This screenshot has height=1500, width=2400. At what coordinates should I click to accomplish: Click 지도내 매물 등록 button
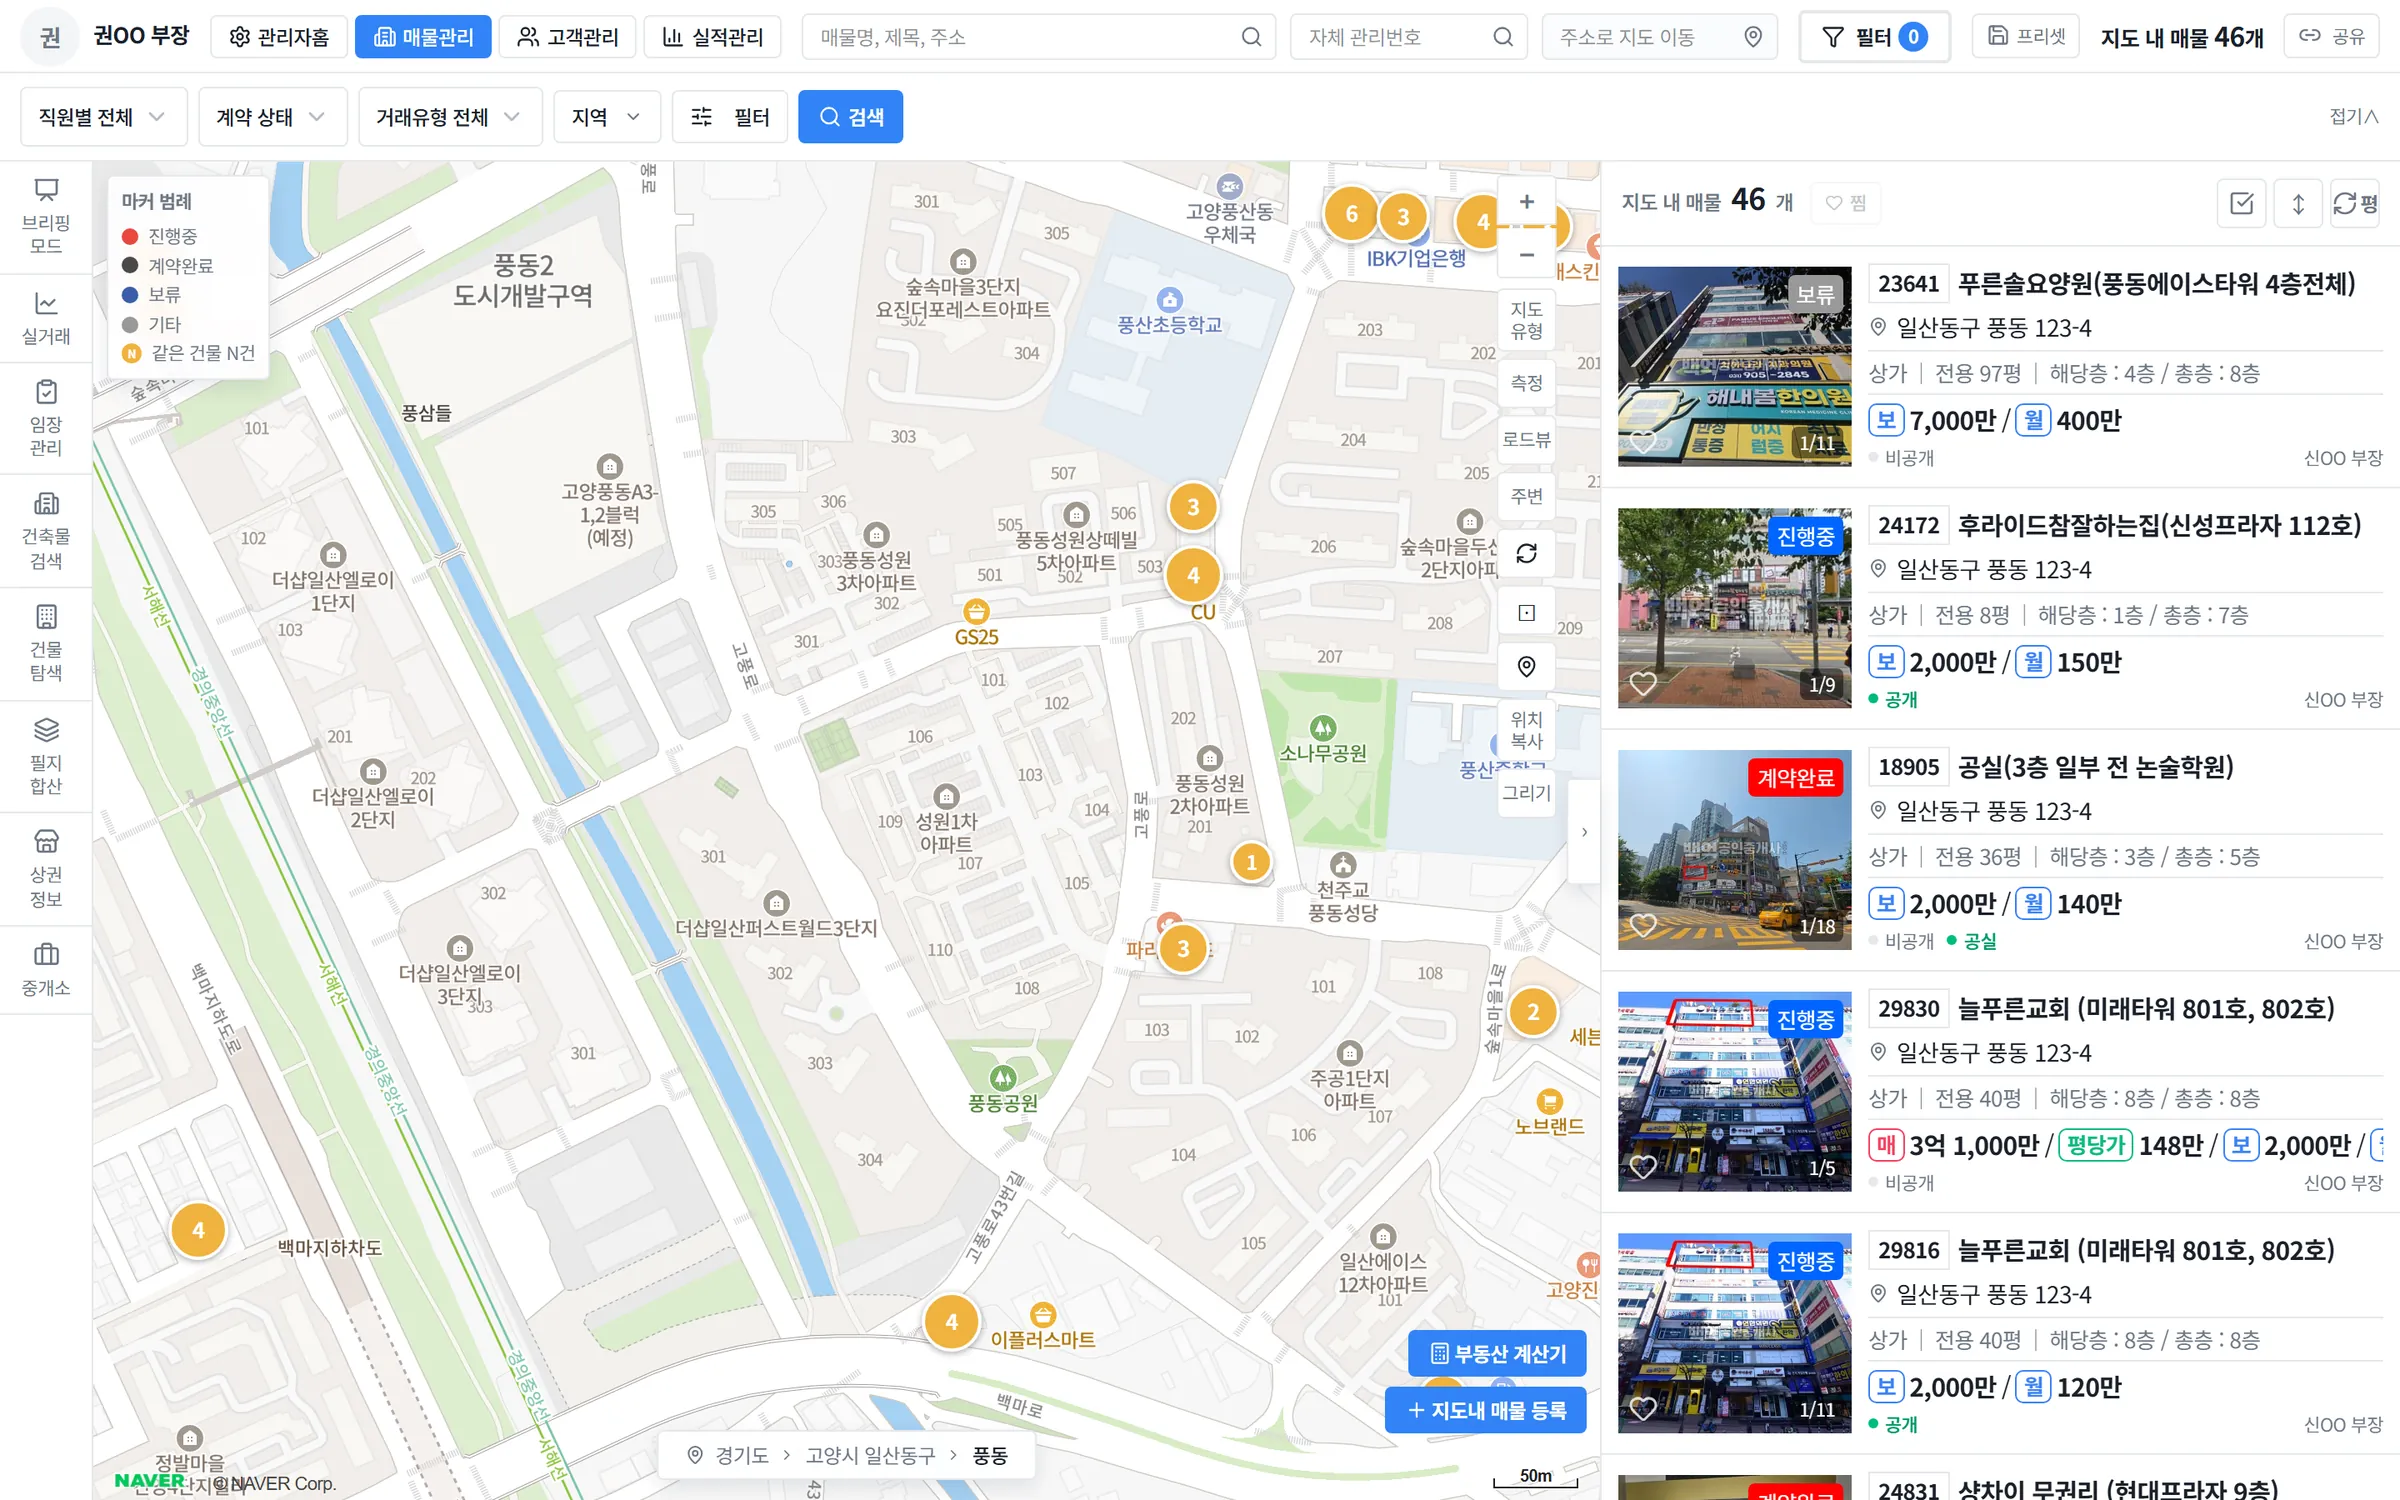tap(1486, 1410)
